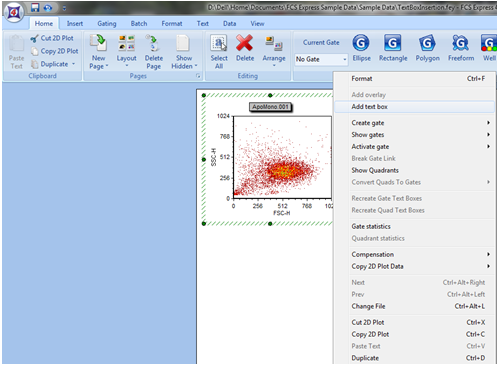Click the save icon in title bar
The width and height of the screenshot is (497, 365).
pyautogui.click(x=35, y=7)
